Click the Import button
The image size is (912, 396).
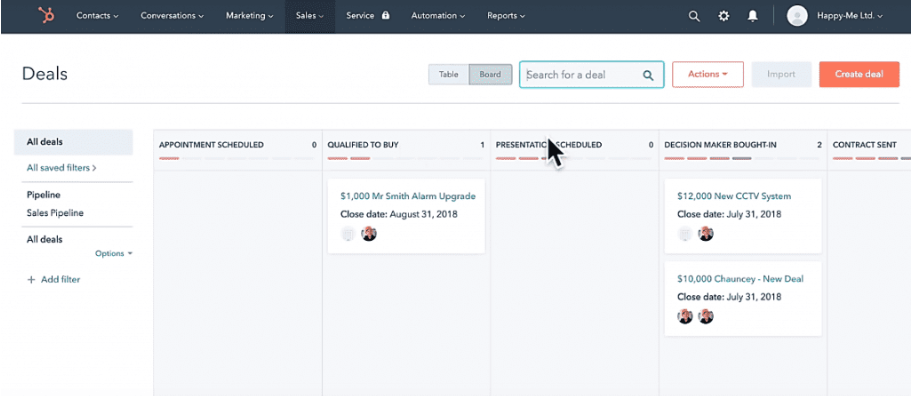[x=781, y=74]
